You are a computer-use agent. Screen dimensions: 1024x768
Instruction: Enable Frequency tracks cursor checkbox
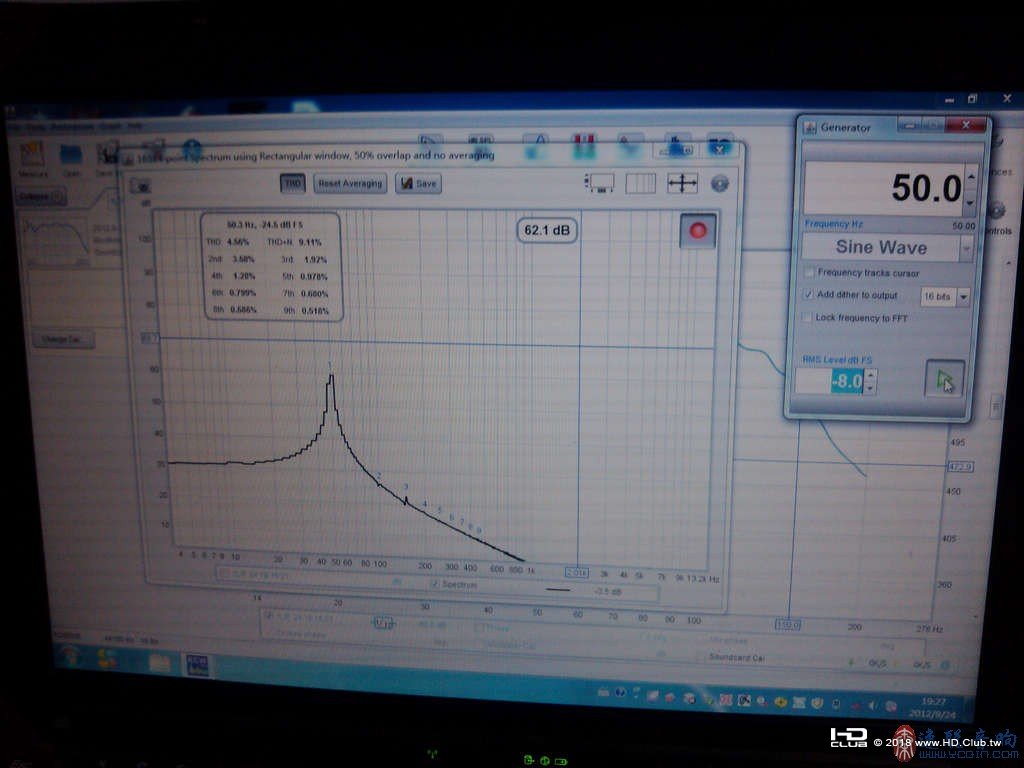click(809, 272)
